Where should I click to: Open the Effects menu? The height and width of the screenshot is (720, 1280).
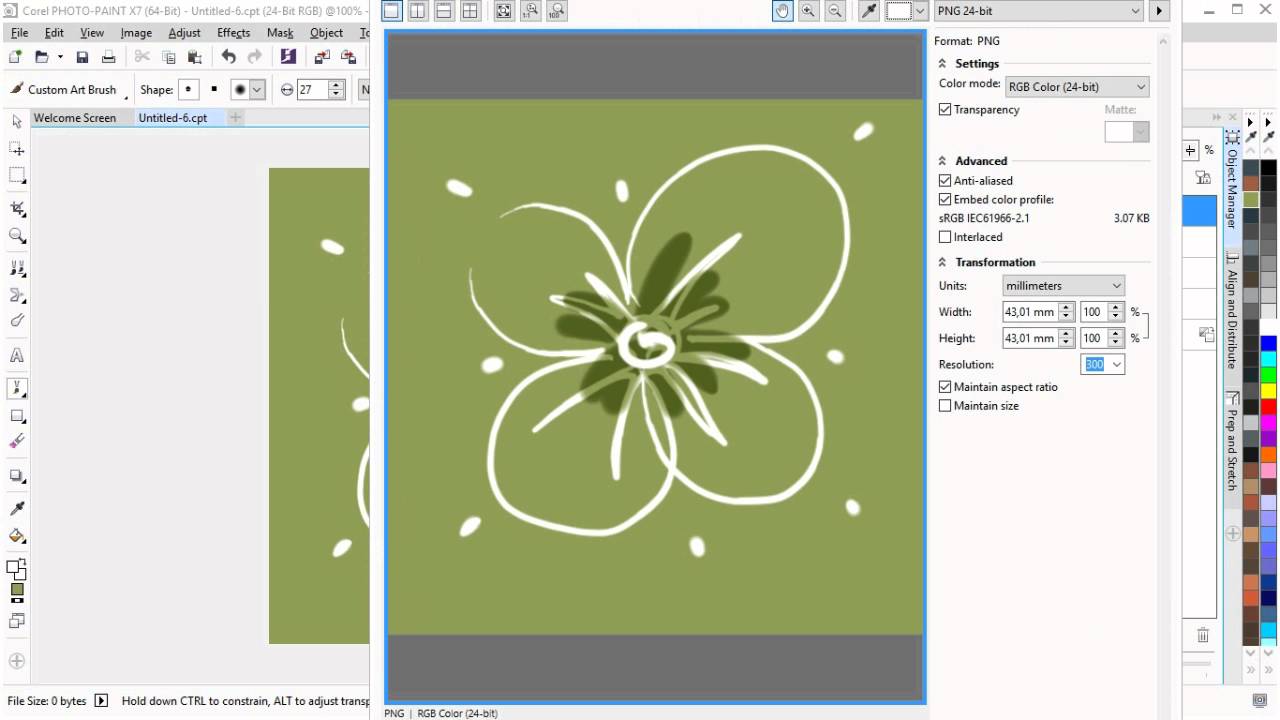233,33
